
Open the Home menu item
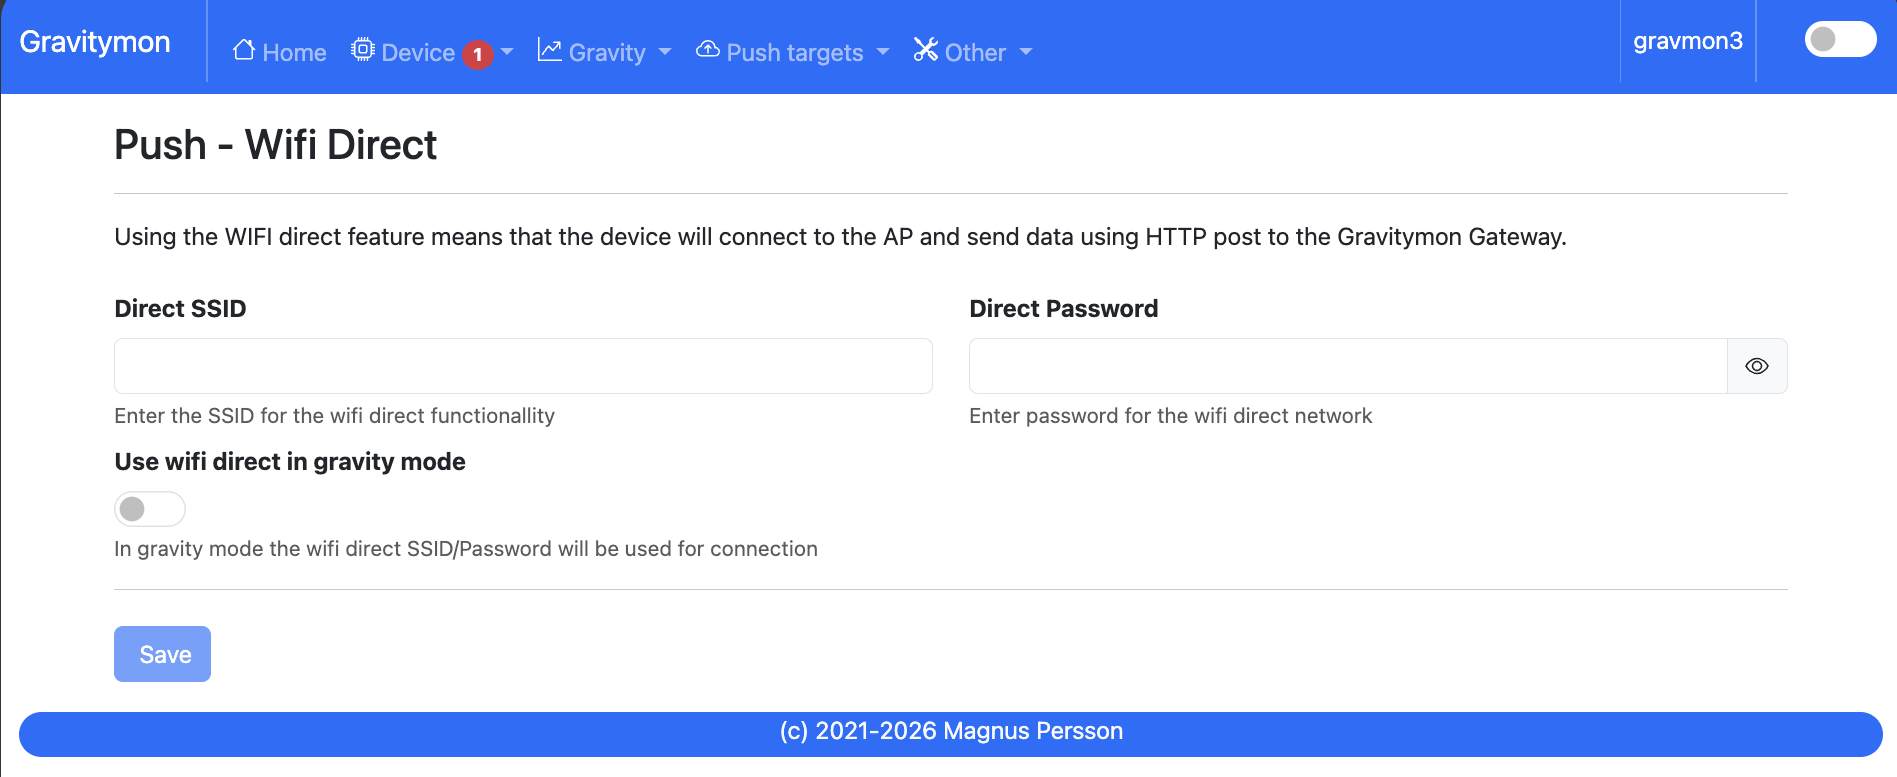pos(294,53)
